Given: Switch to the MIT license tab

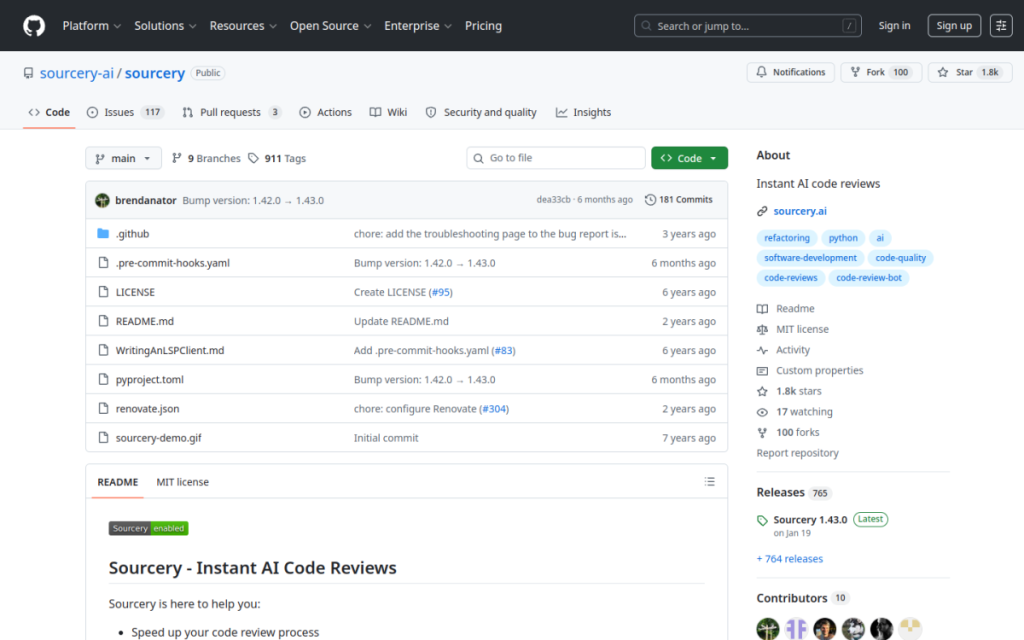Looking at the screenshot, I should click(x=183, y=482).
